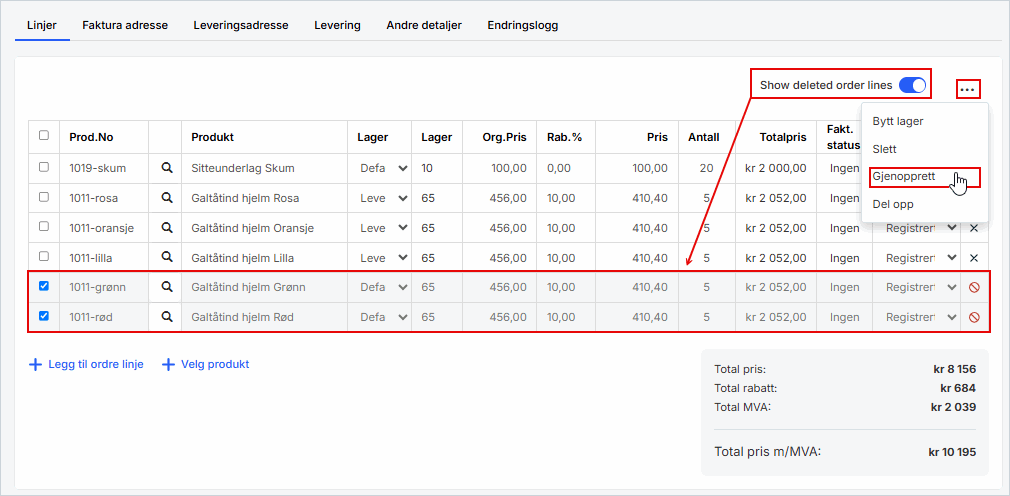Check the select-all header checkbox

coord(43,135)
